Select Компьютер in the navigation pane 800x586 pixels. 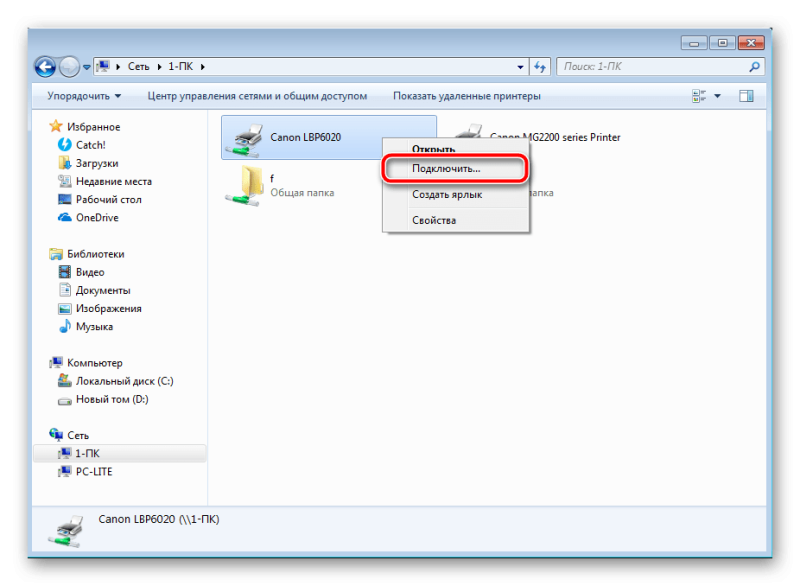coord(95,363)
